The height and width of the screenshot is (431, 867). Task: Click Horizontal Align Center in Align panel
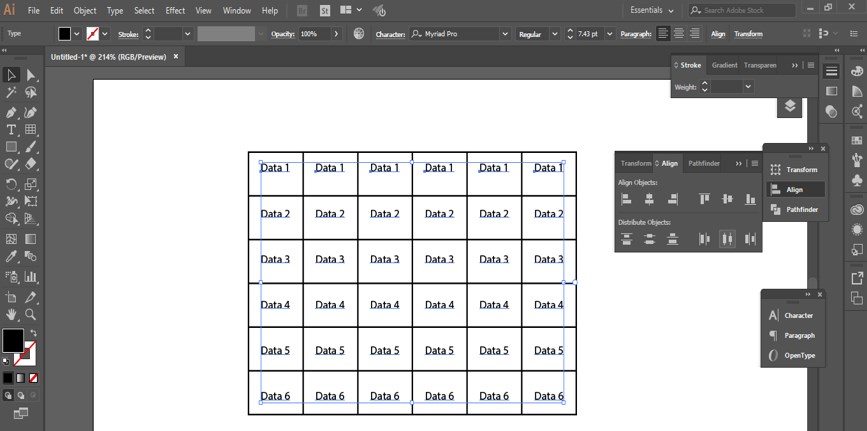click(649, 199)
